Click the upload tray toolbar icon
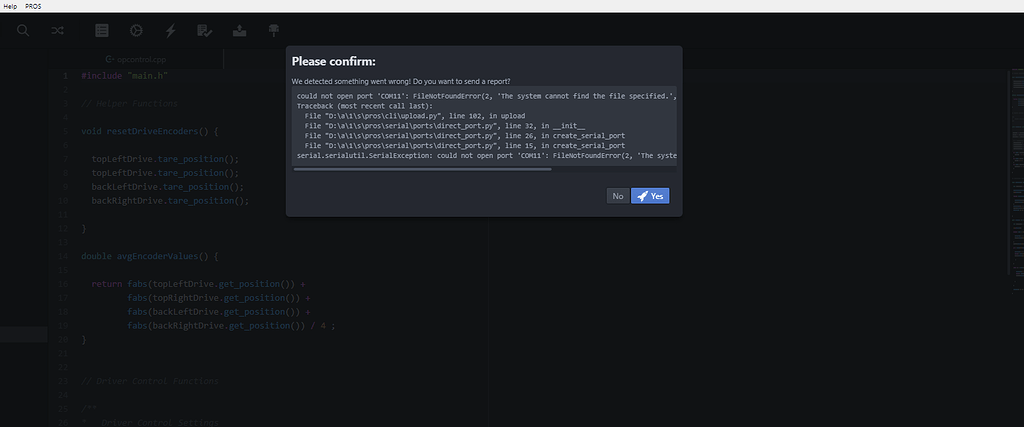Image resolution: width=1024 pixels, height=427 pixels. pyautogui.click(x=239, y=31)
